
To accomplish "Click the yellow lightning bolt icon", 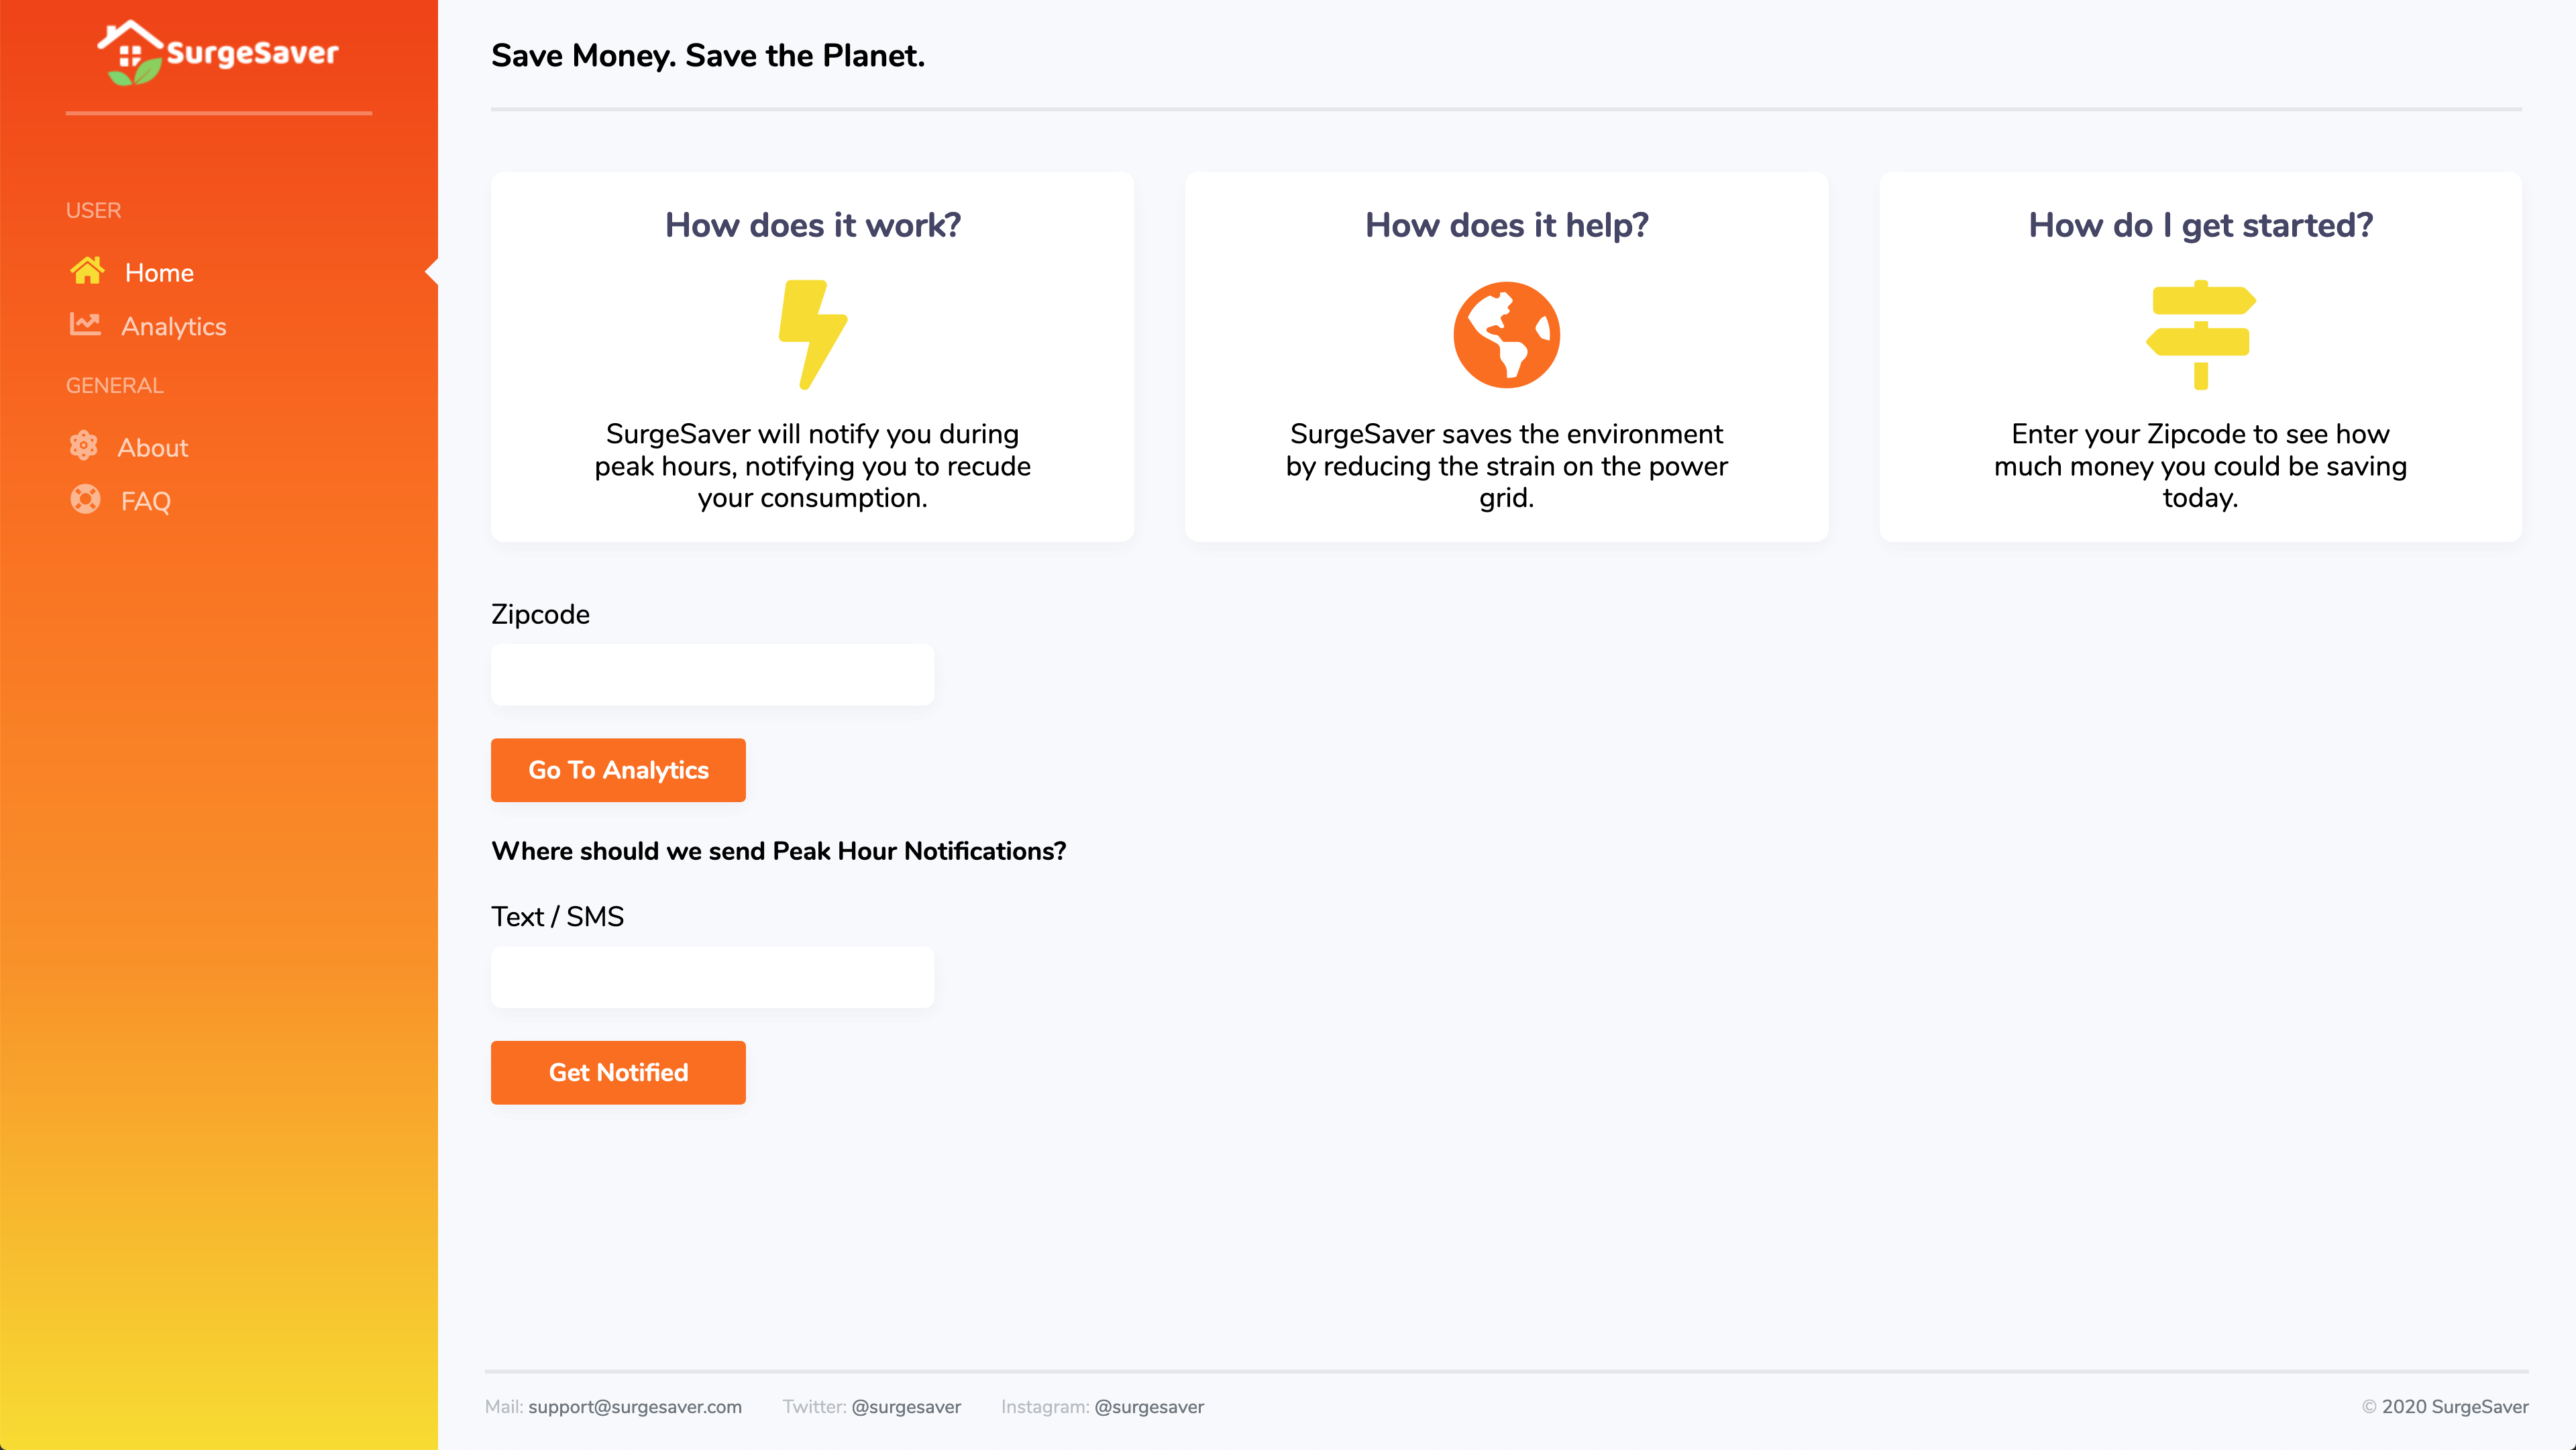I will coord(812,334).
